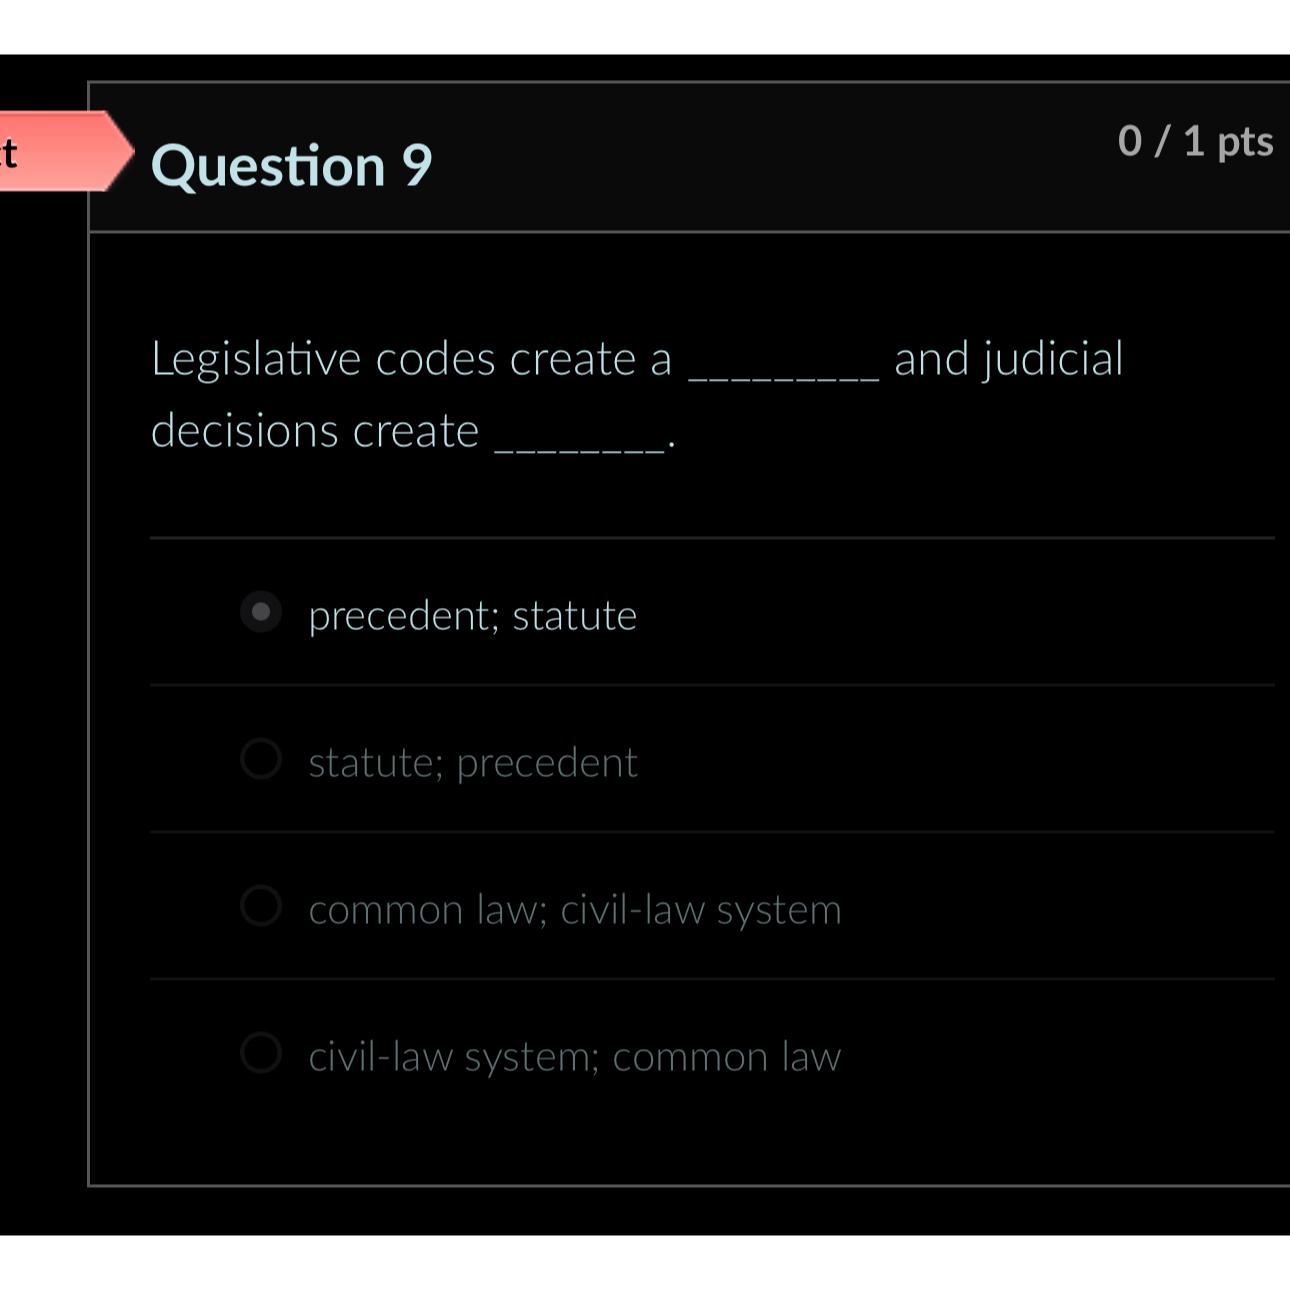Deselect the filled radio next to 'precedent; statute'

pyautogui.click(x=262, y=614)
